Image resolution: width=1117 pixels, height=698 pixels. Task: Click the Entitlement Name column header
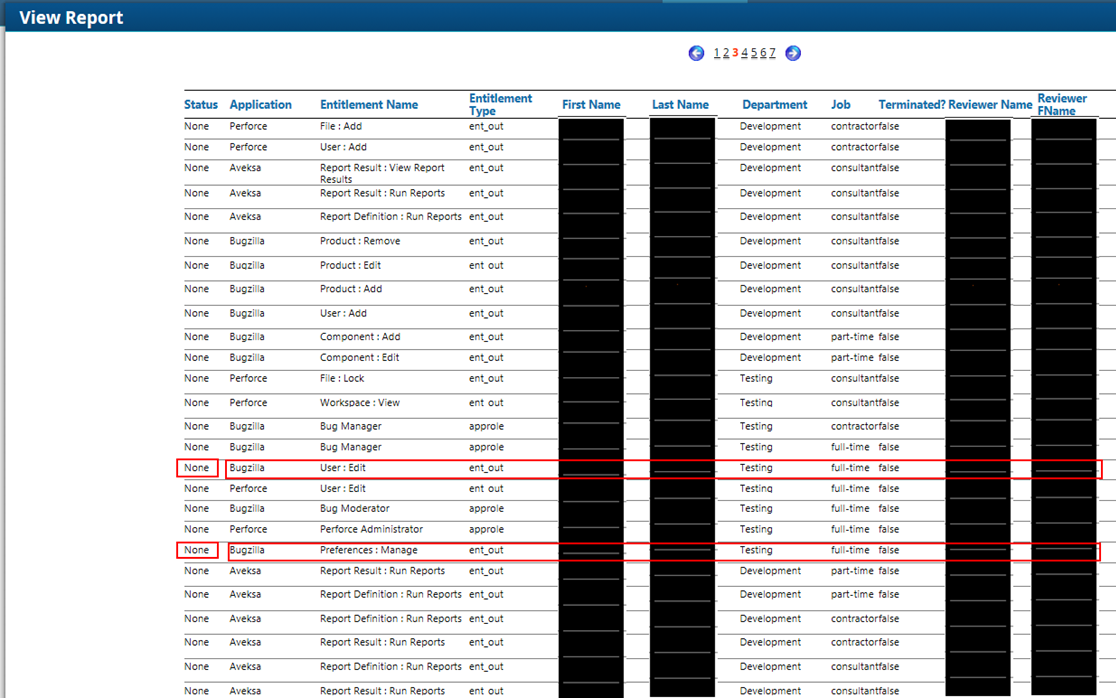369,105
